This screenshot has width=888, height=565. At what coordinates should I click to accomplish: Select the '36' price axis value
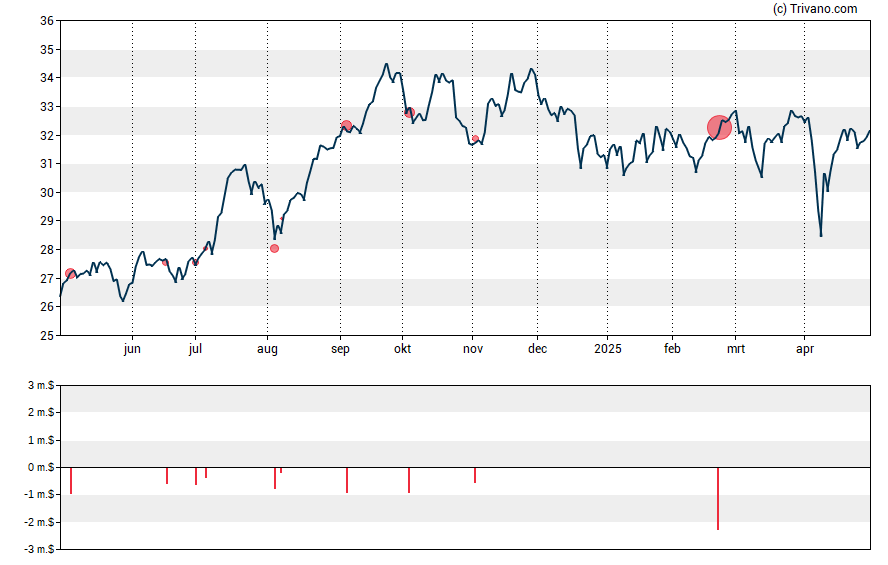click(47, 21)
